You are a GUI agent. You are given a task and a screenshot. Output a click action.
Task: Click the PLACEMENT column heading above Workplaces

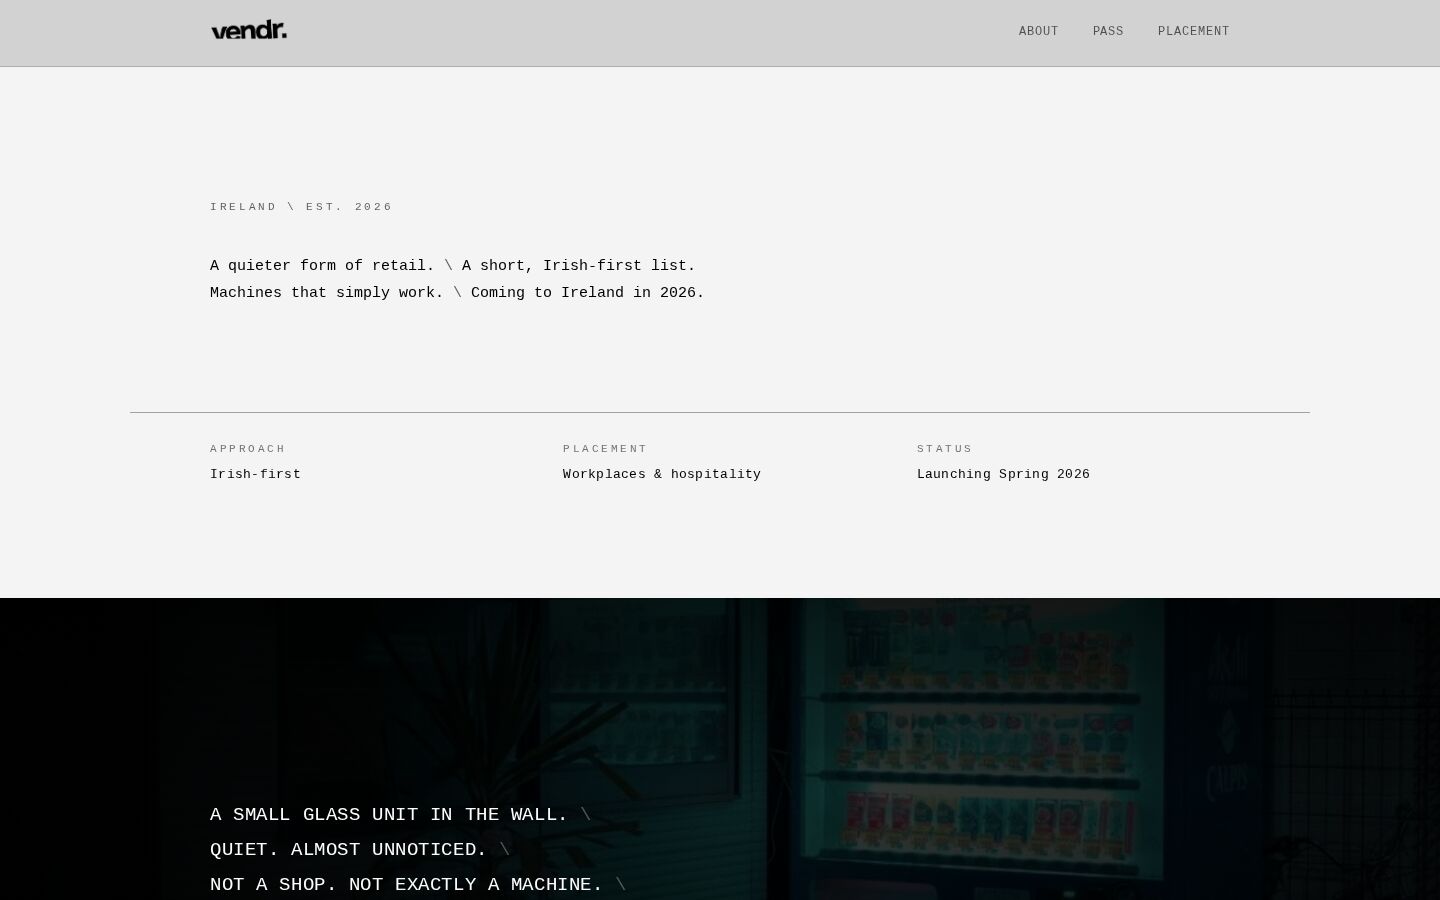tap(605, 449)
